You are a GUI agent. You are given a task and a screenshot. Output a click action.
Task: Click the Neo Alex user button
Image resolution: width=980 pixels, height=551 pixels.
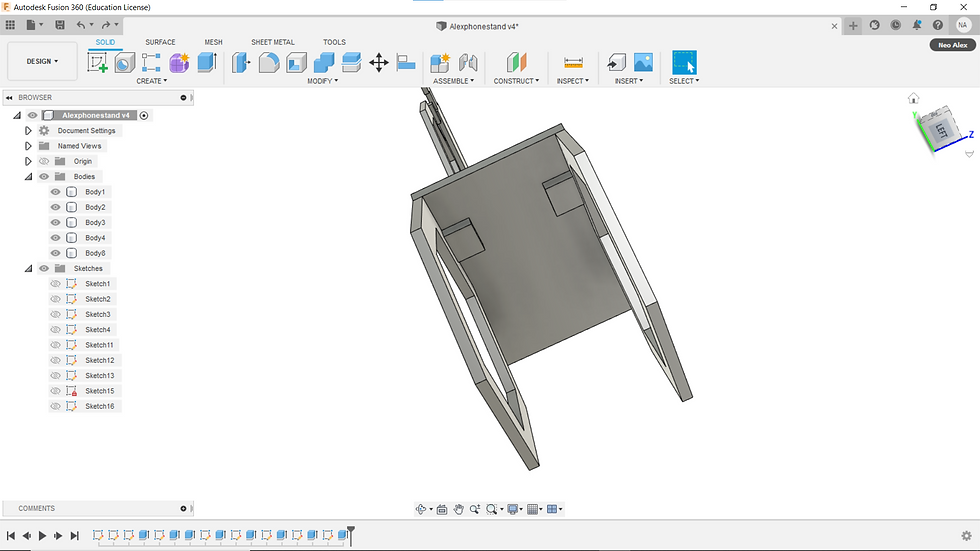pos(952,45)
